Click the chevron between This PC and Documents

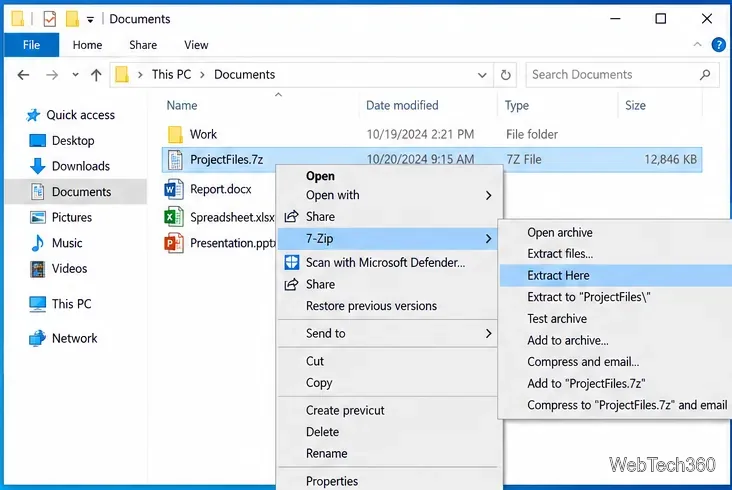[202, 75]
